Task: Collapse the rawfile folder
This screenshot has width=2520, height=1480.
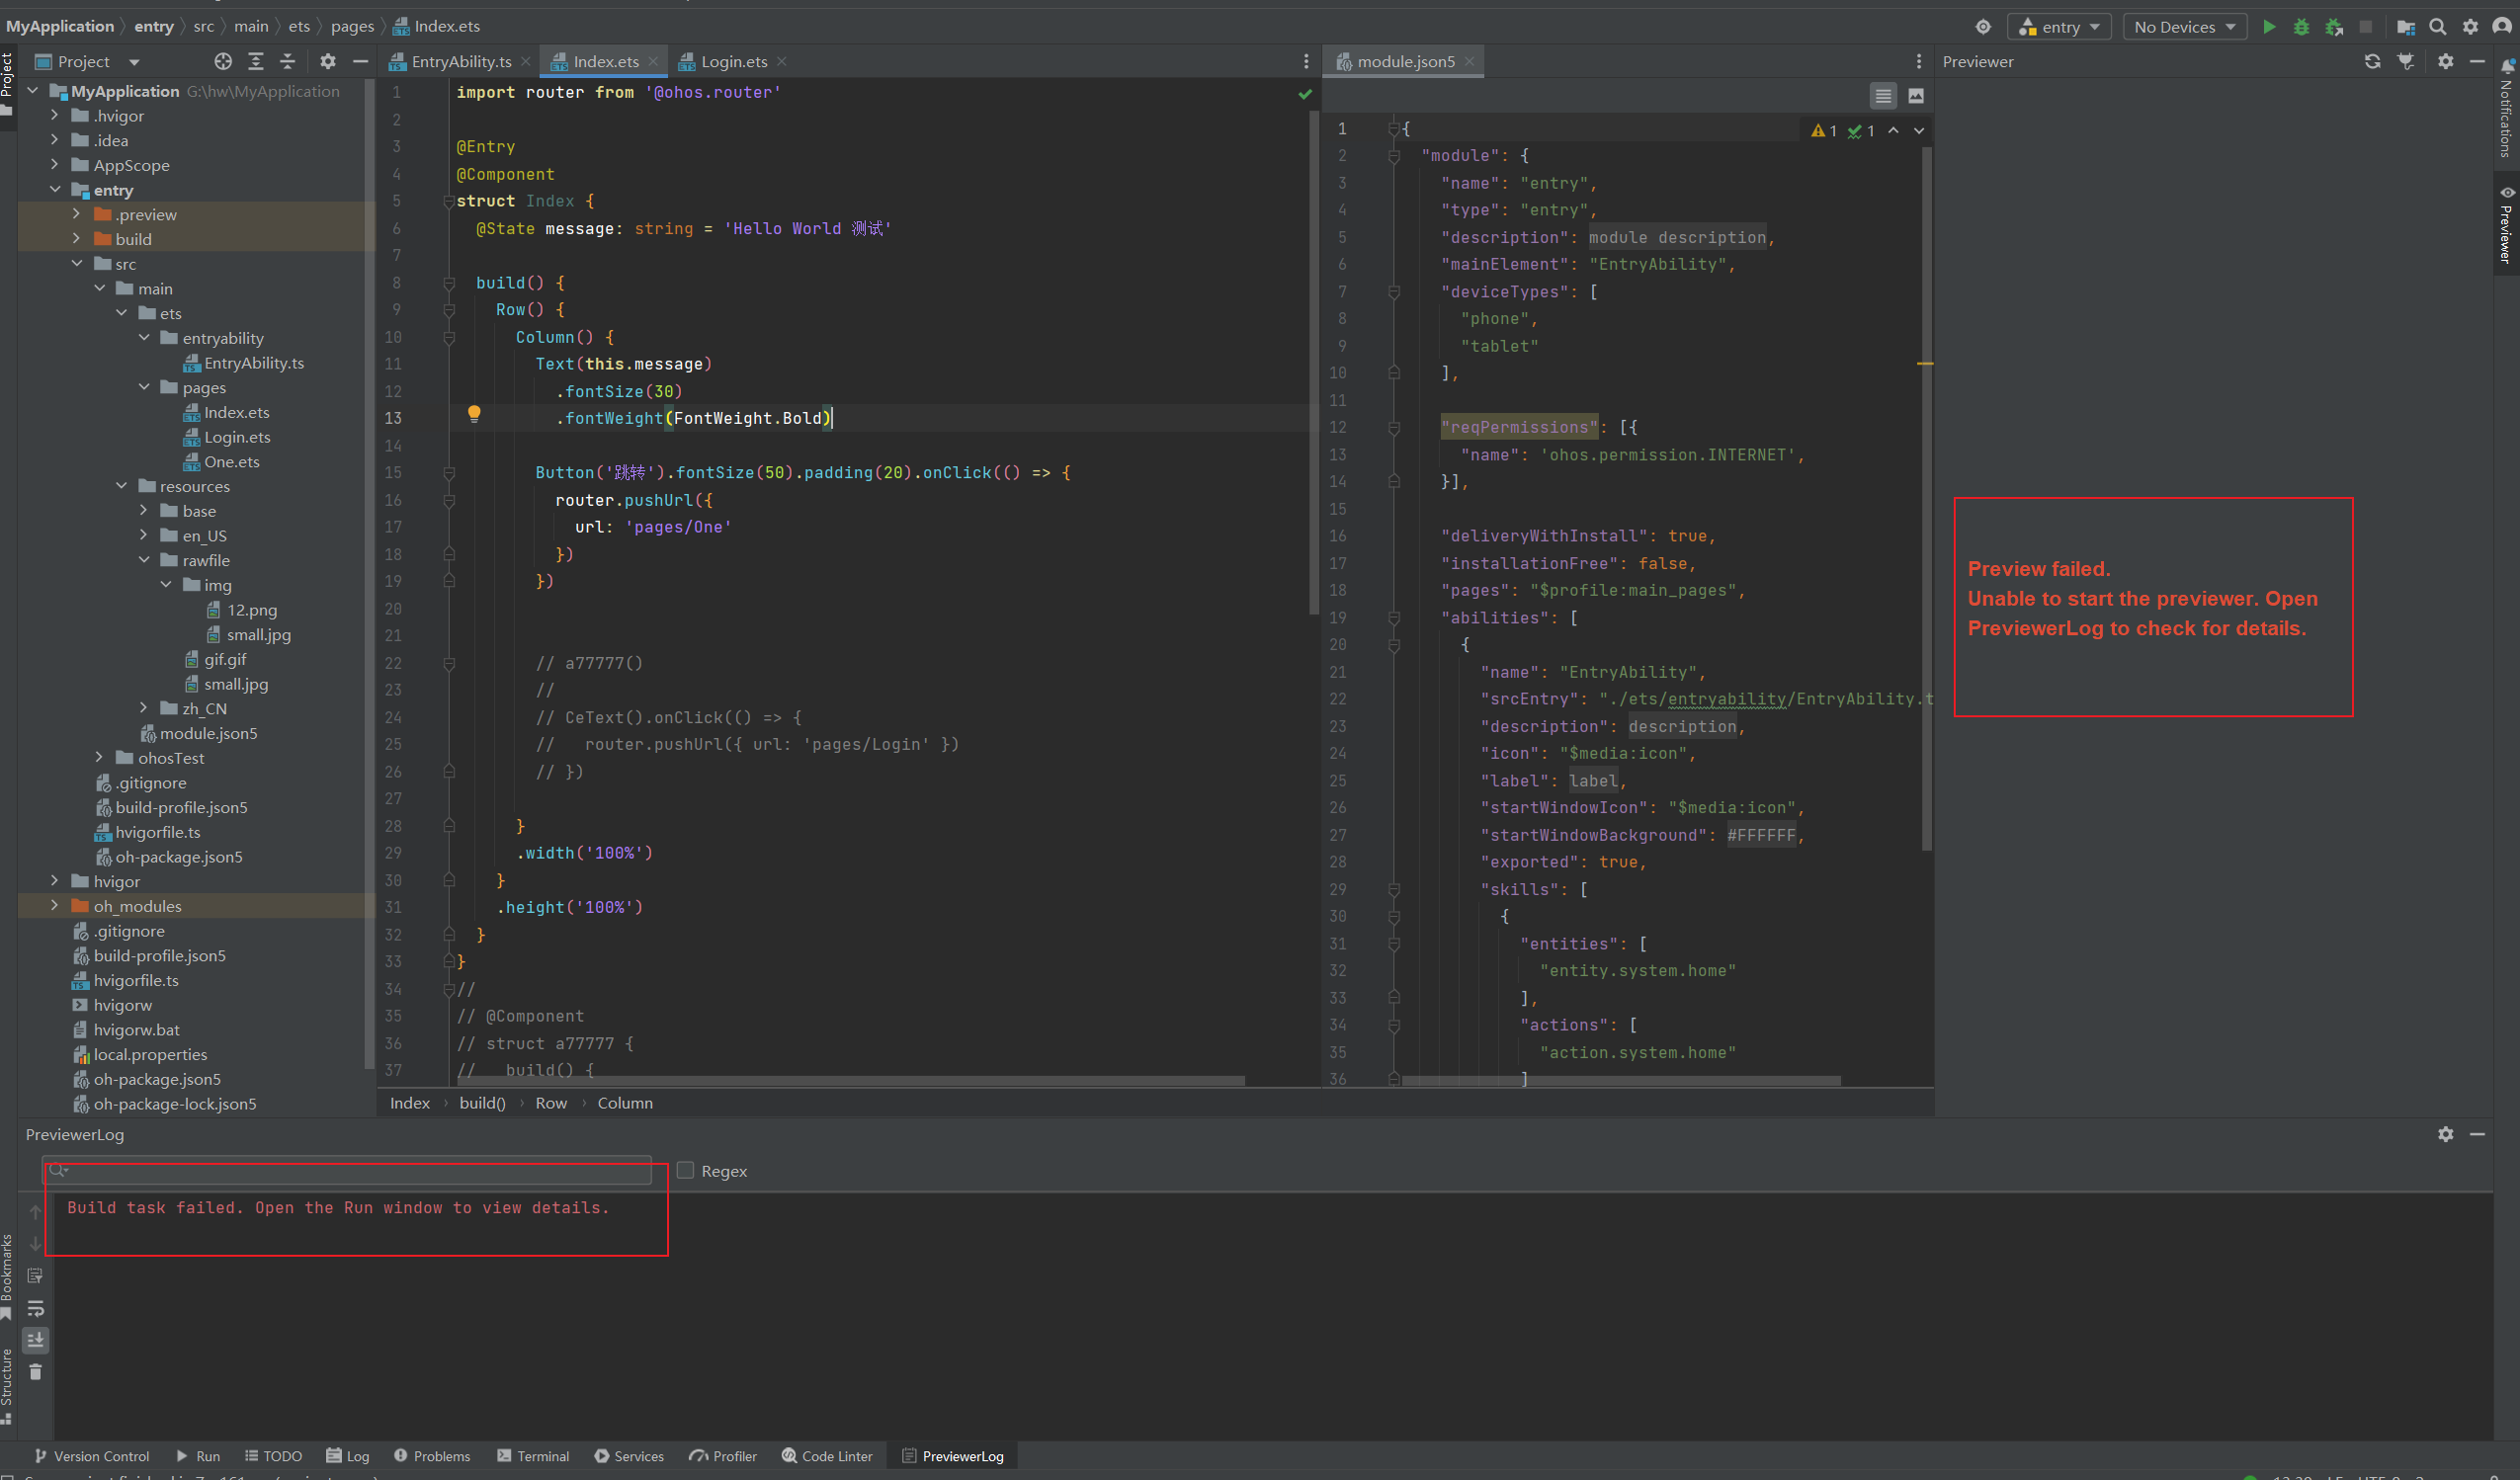Action: pyautogui.click(x=144, y=560)
